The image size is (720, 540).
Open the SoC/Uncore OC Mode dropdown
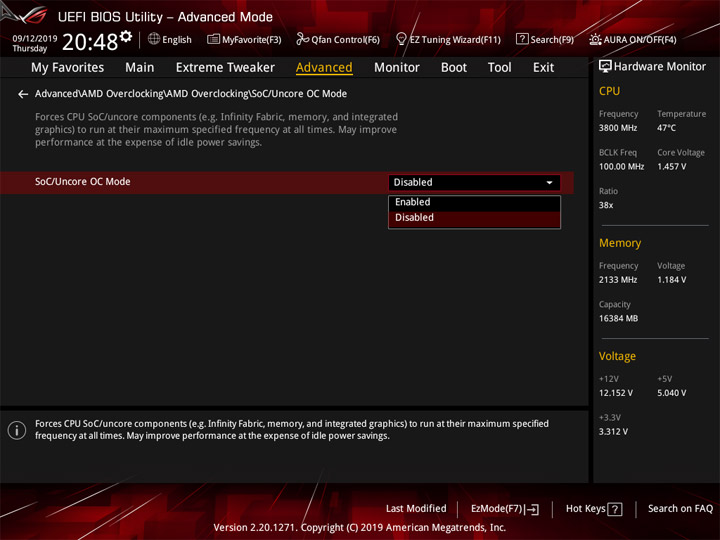coord(474,182)
